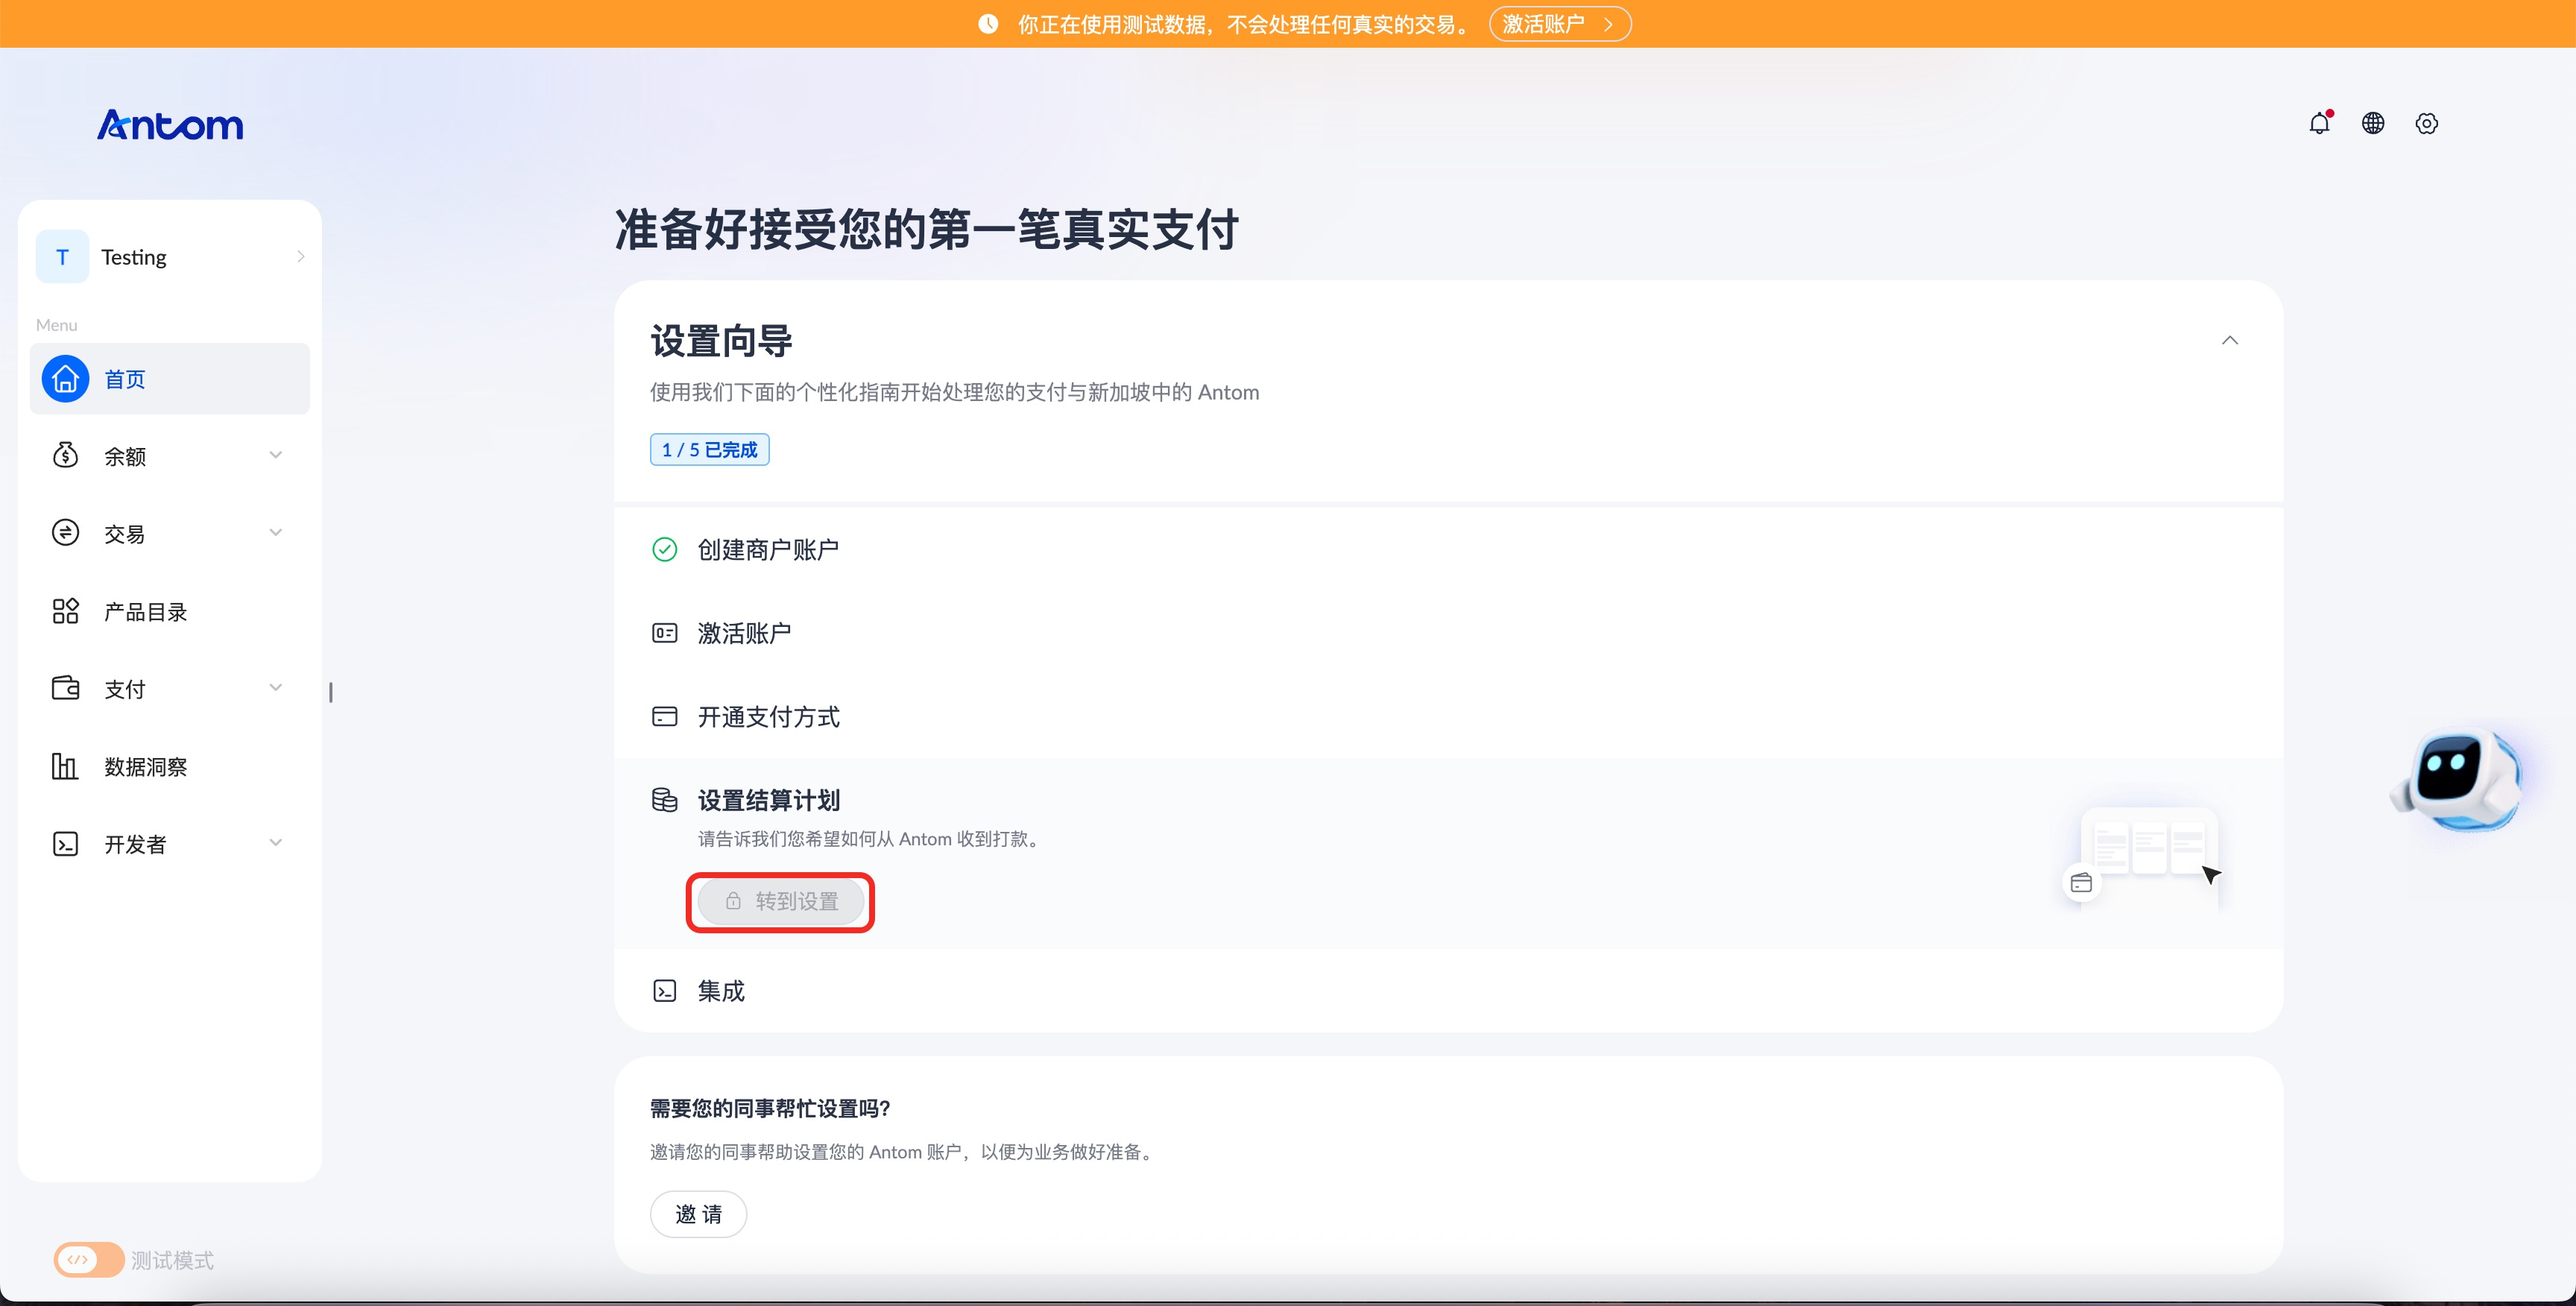Open the 支付 menu item
This screenshot has height=1306, width=2576.
click(170, 688)
